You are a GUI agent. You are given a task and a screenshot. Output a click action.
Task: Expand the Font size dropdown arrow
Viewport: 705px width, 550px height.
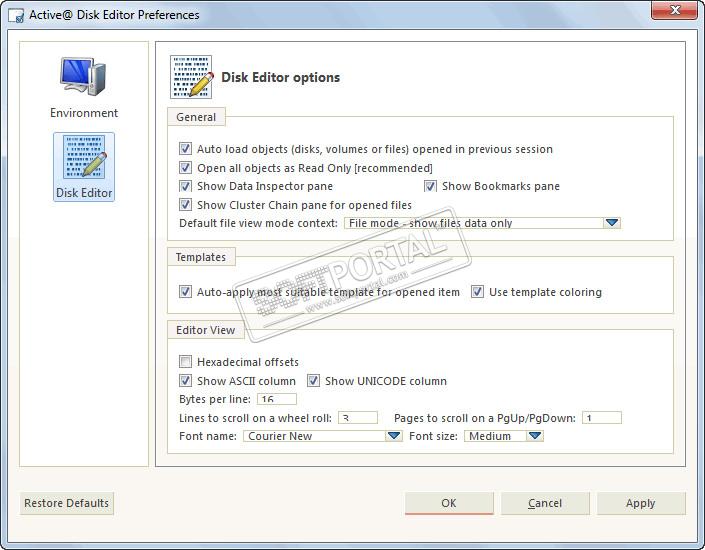pyautogui.click(x=535, y=436)
